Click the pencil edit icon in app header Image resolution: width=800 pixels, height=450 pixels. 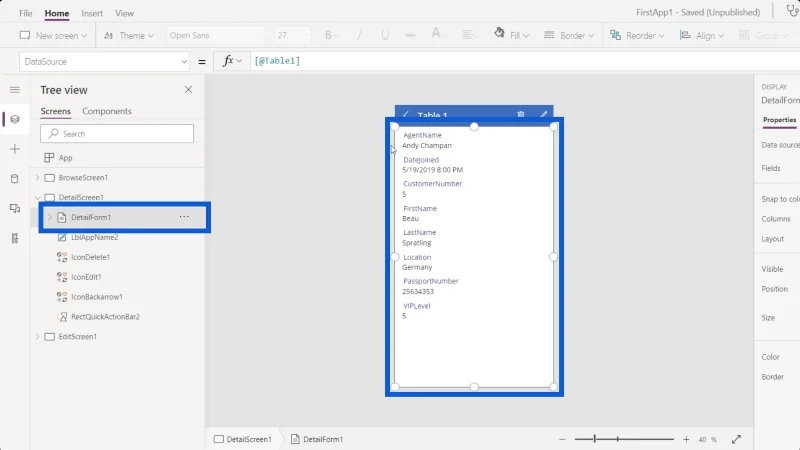(543, 114)
